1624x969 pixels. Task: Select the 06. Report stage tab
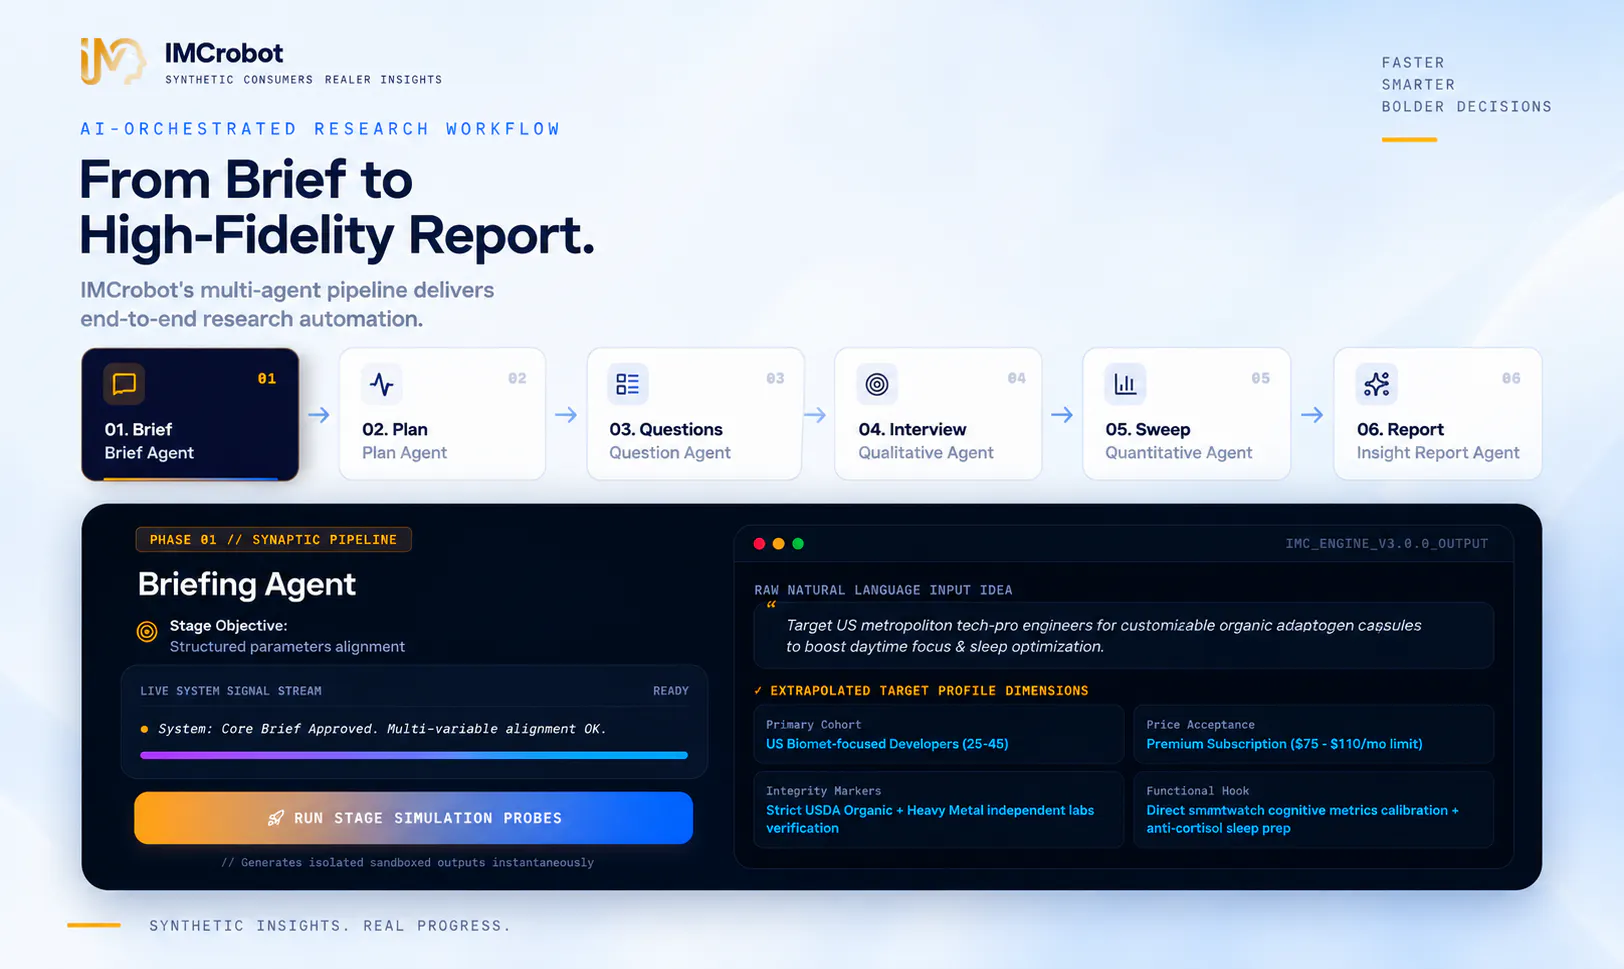(x=1438, y=414)
